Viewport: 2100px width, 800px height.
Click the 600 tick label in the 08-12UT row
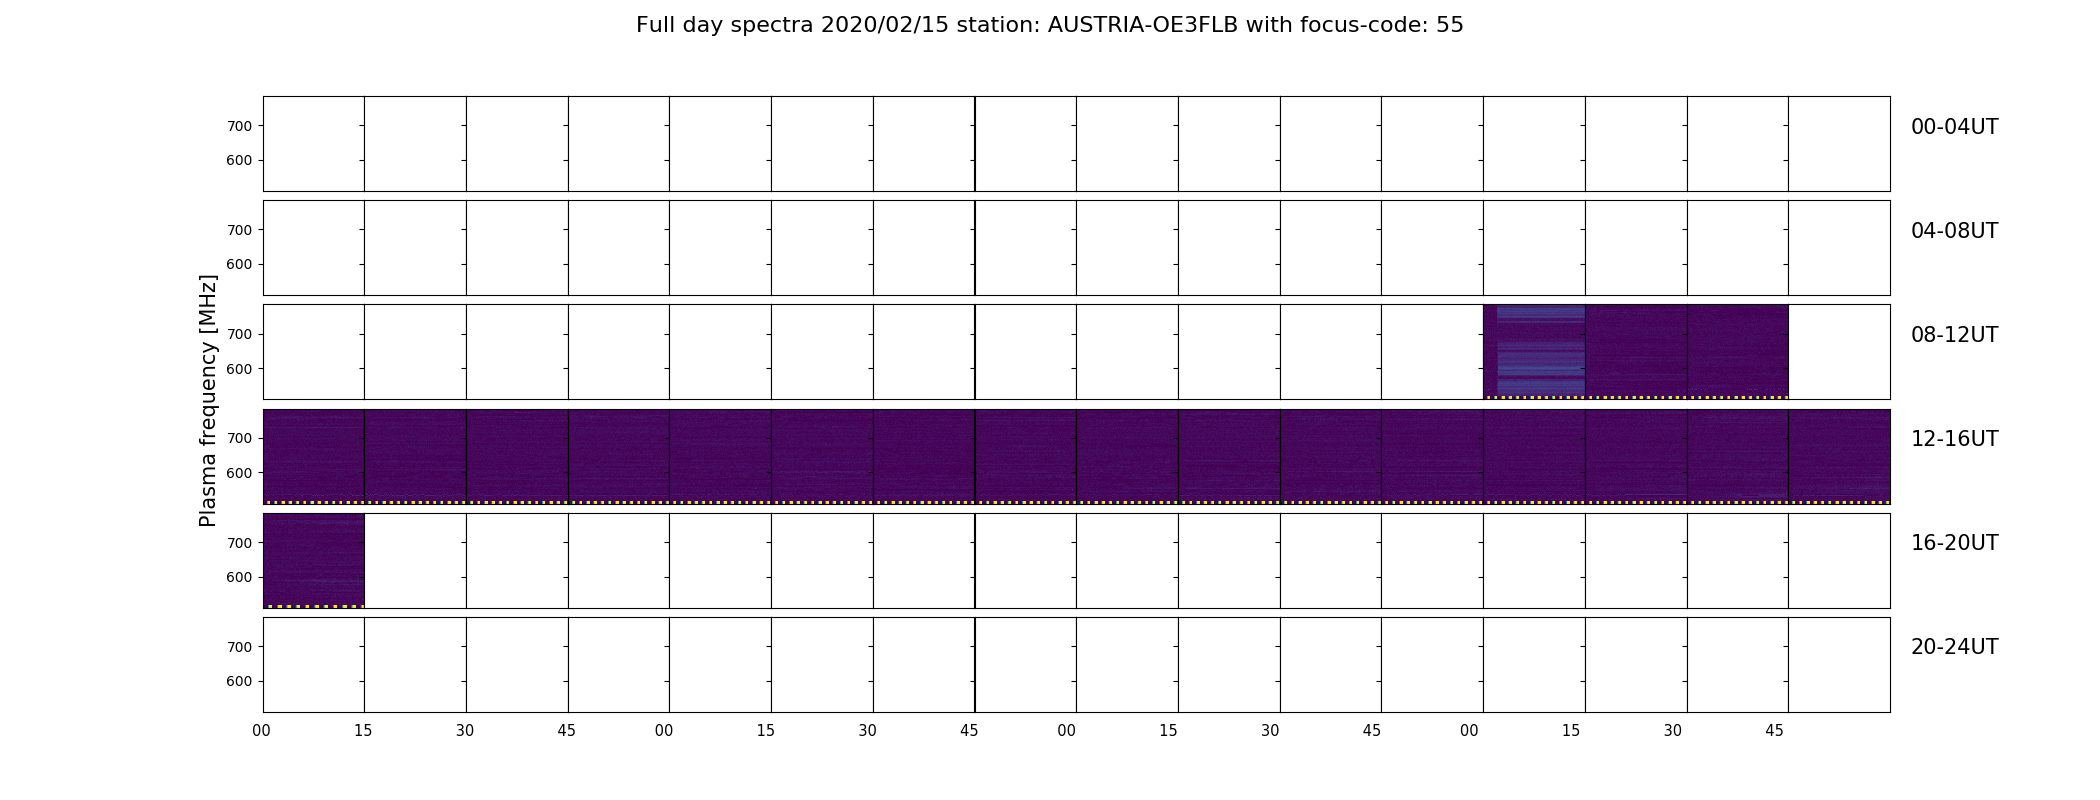(239, 369)
